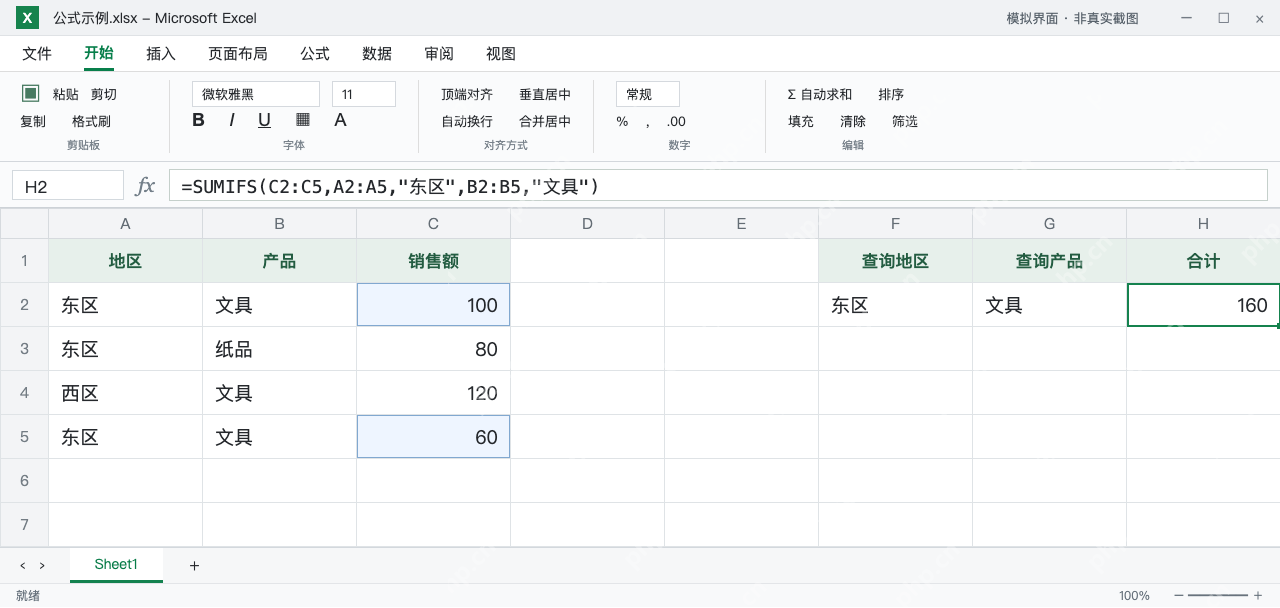Click into the SUMIFS formula bar
The width and height of the screenshot is (1280, 608).
point(718,186)
